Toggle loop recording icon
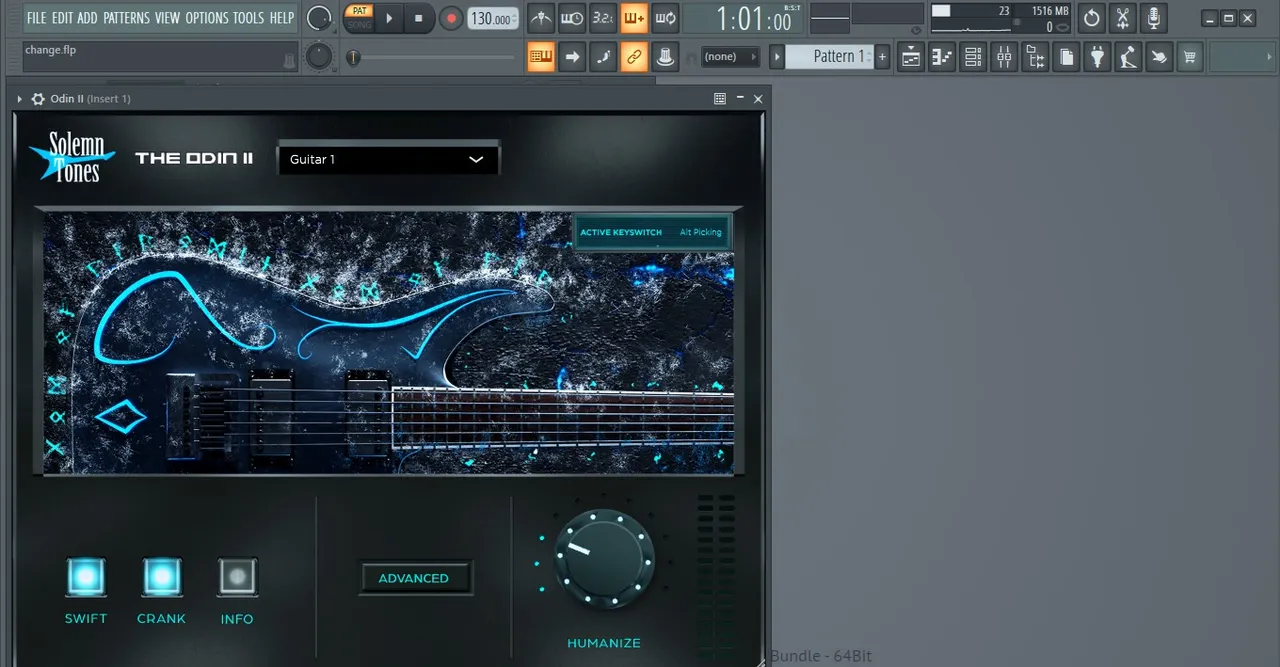1280x667 pixels. point(665,18)
